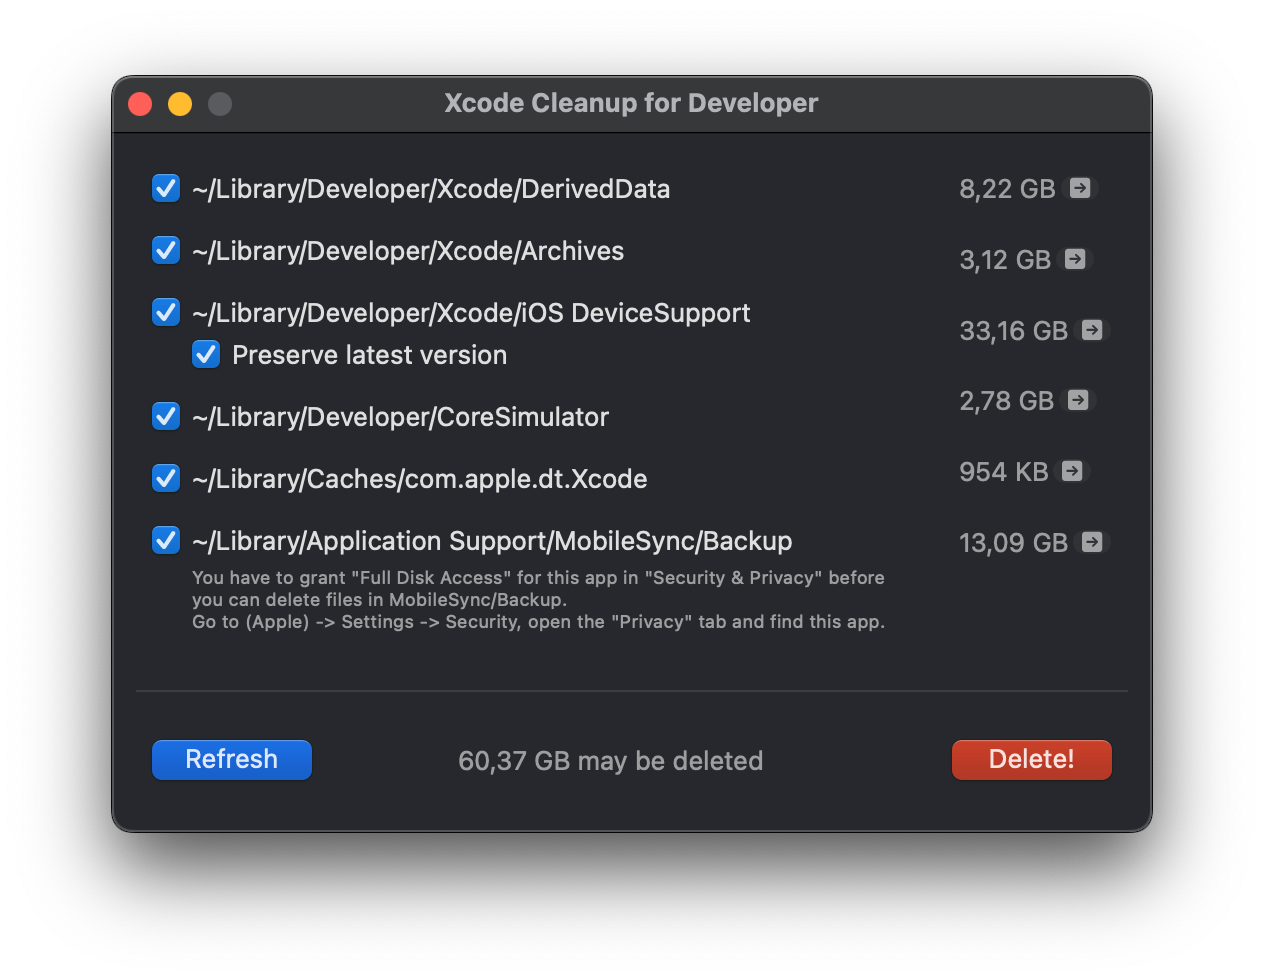This screenshot has height=980, width=1264.
Task: Open Backup folder arrow beside 13,09 GB
Action: pyautogui.click(x=1092, y=542)
